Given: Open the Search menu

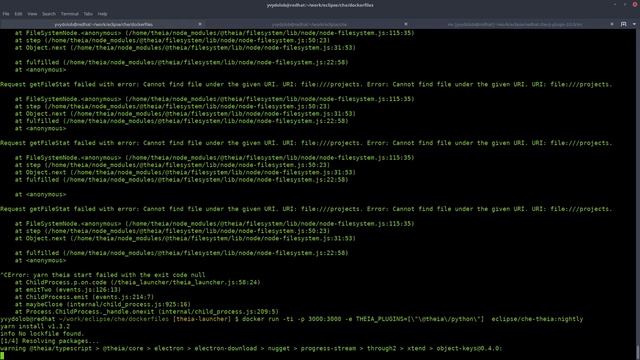Looking at the screenshot, I should point(49,14).
